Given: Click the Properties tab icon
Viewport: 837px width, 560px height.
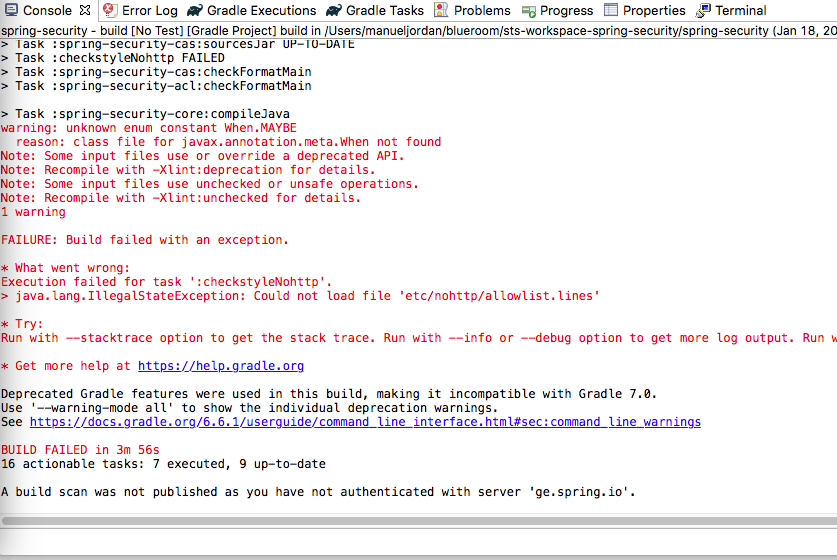Looking at the screenshot, I should 610,10.
